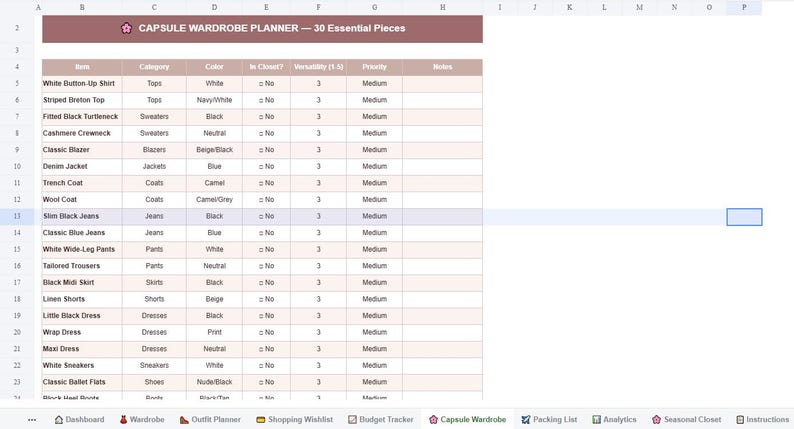Viewport: 794px width, 429px height.
Task: Click the Nude/Black color cell
Action: (214, 382)
